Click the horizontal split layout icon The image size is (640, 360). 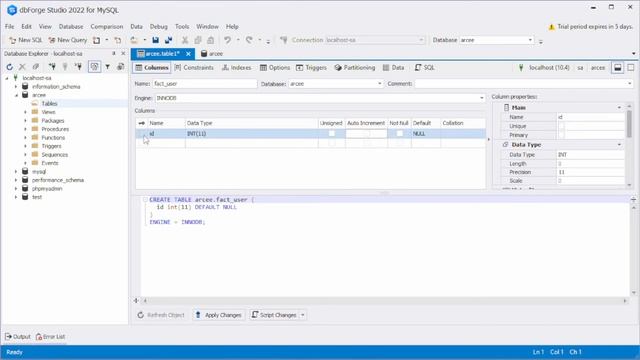tap(618, 68)
